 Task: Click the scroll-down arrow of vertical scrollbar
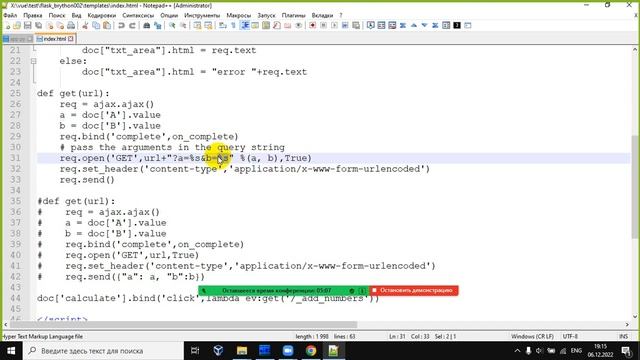pos(635,316)
